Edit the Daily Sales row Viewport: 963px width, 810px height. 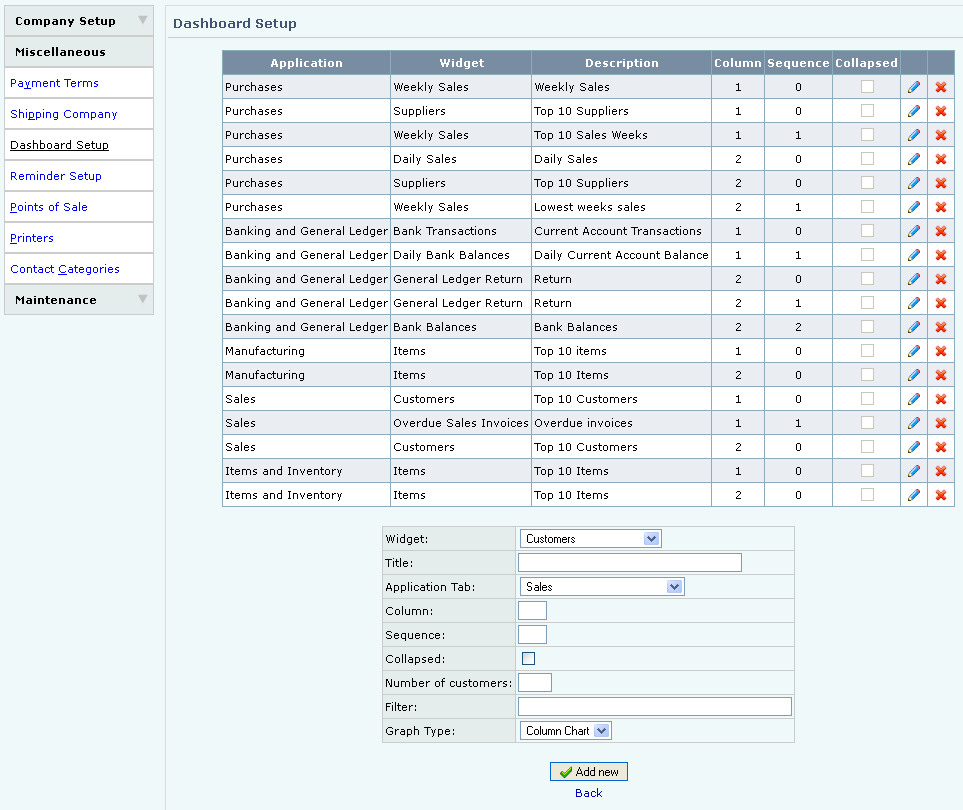pyautogui.click(x=914, y=159)
